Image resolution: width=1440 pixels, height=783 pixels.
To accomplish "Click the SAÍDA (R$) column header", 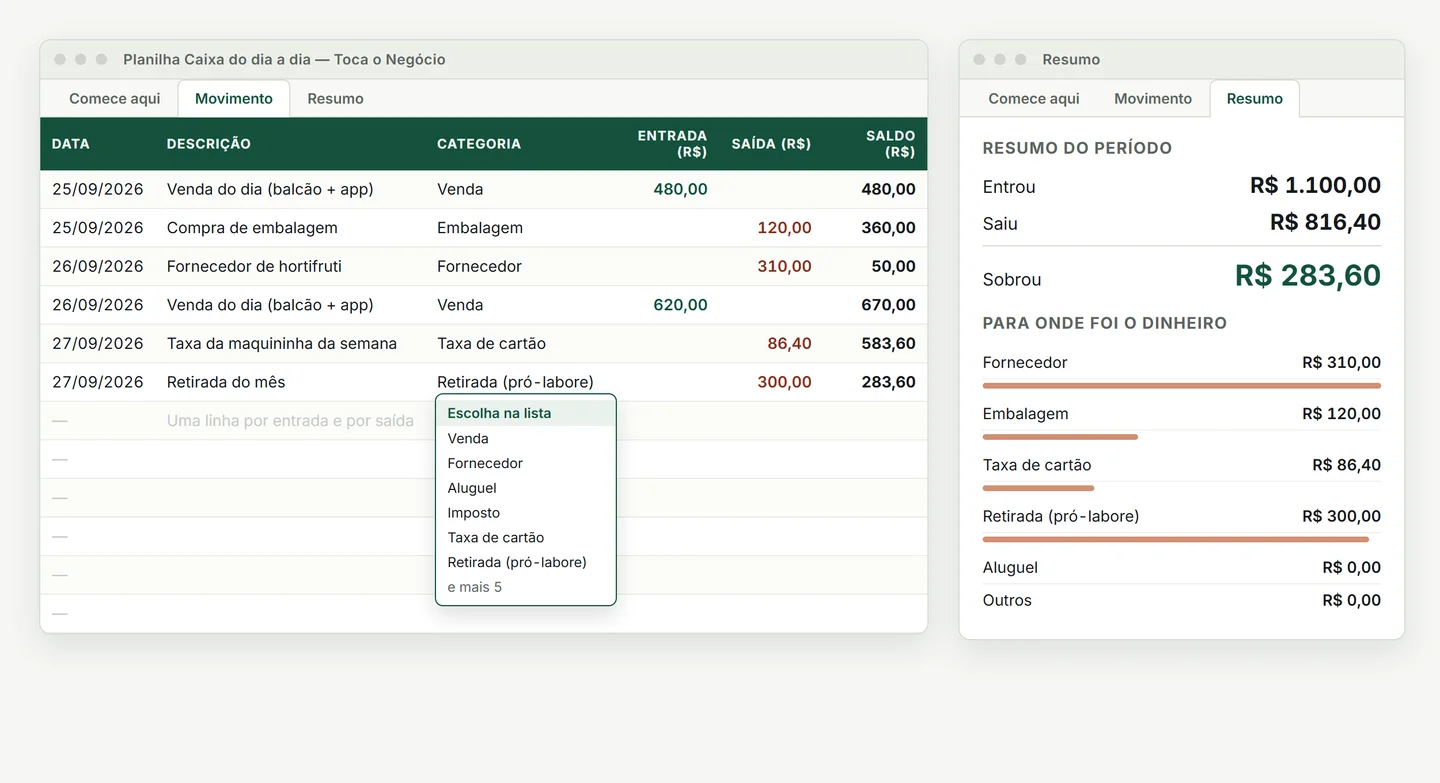I will tap(771, 144).
